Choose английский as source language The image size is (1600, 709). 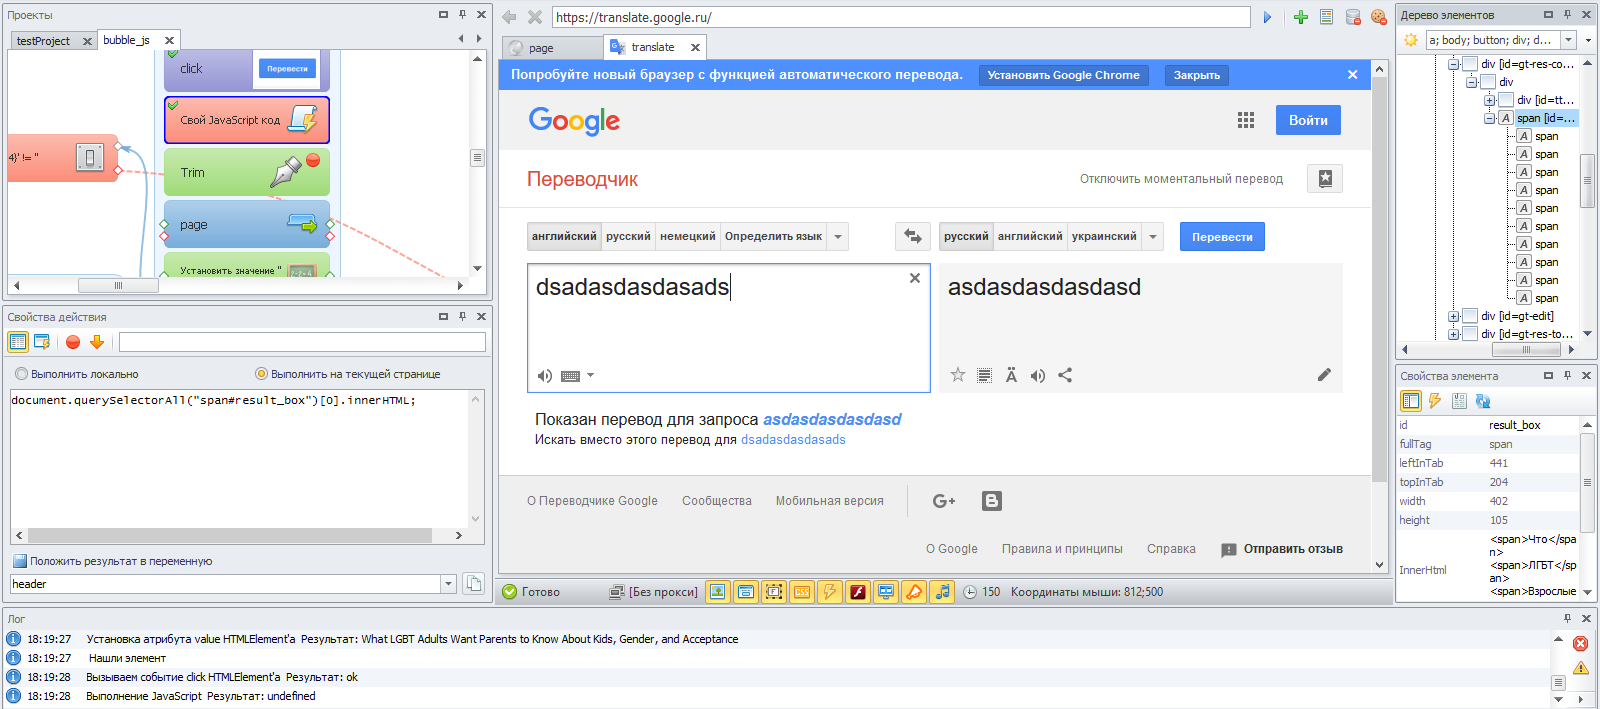pos(564,237)
